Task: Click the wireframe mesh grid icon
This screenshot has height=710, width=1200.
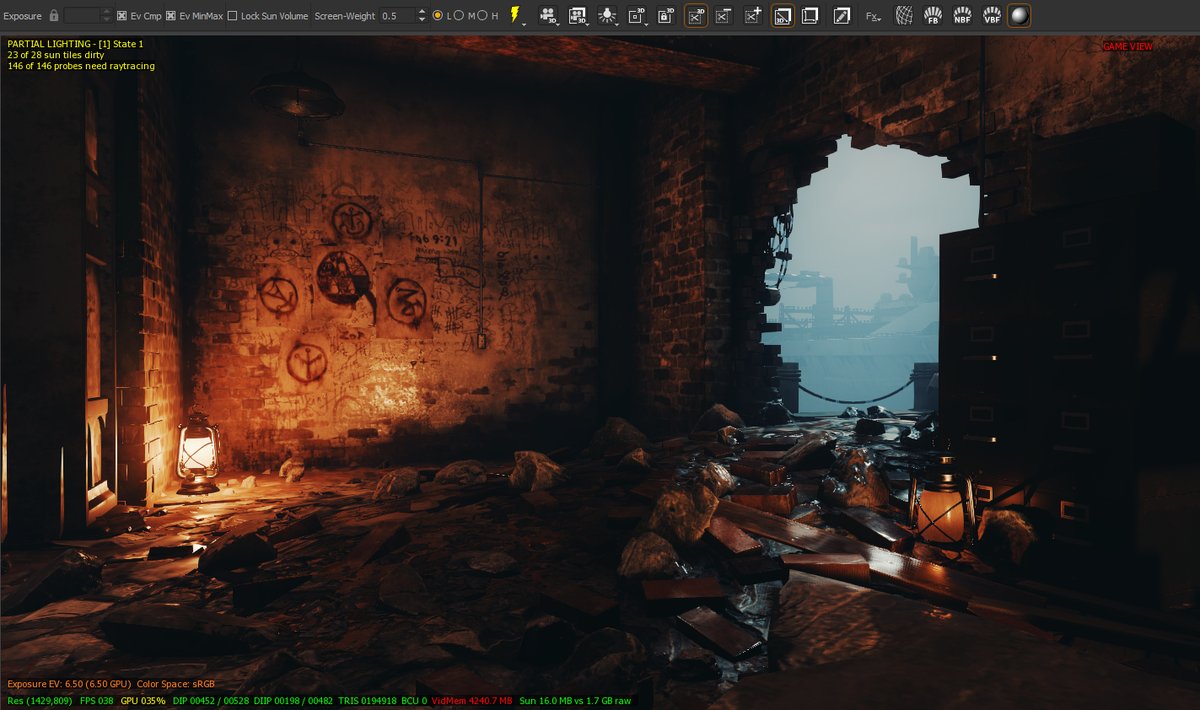Action: [x=904, y=15]
